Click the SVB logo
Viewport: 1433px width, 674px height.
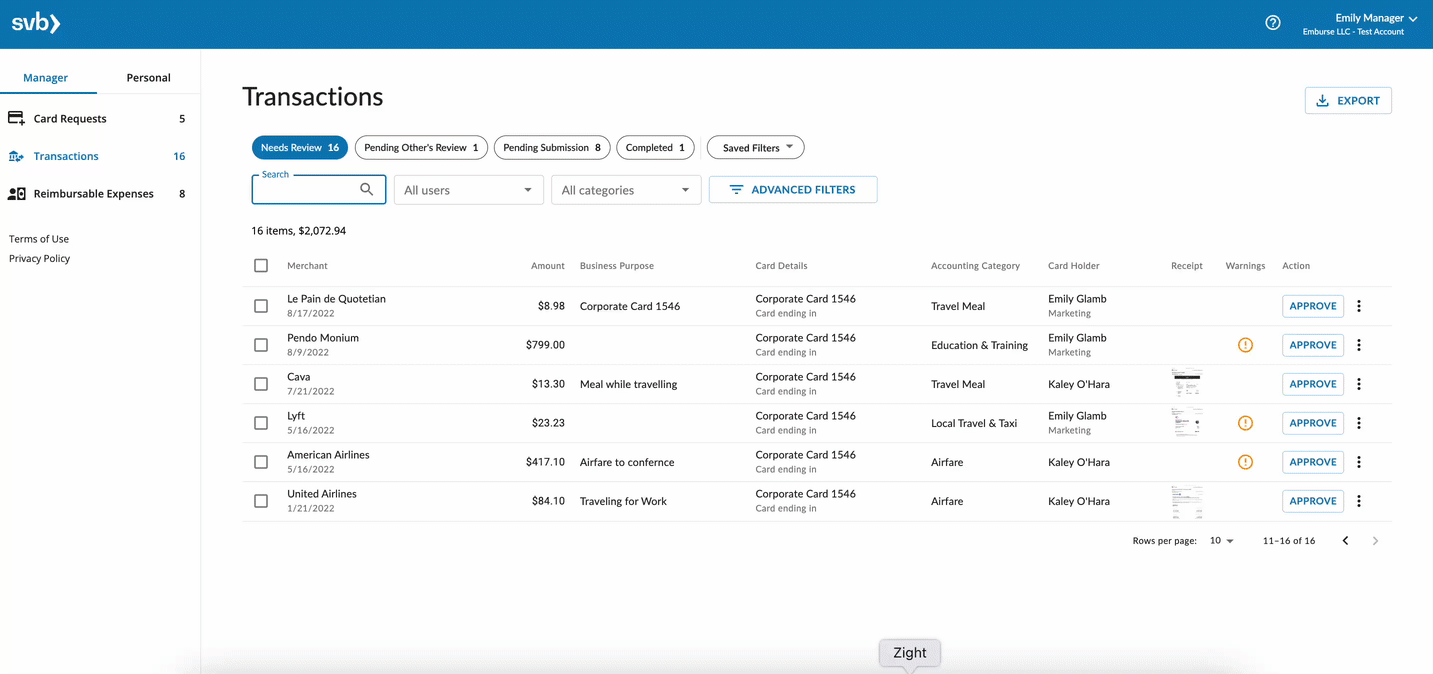[36, 23]
